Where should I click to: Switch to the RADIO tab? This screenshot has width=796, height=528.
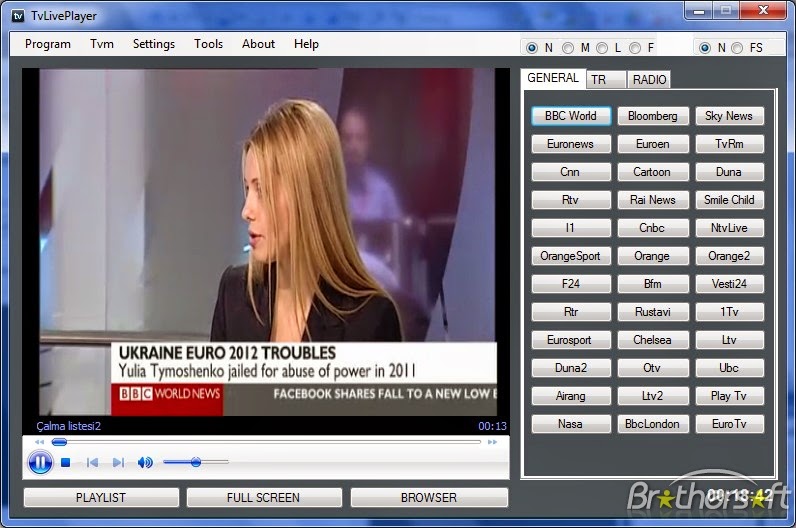pos(649,80)
